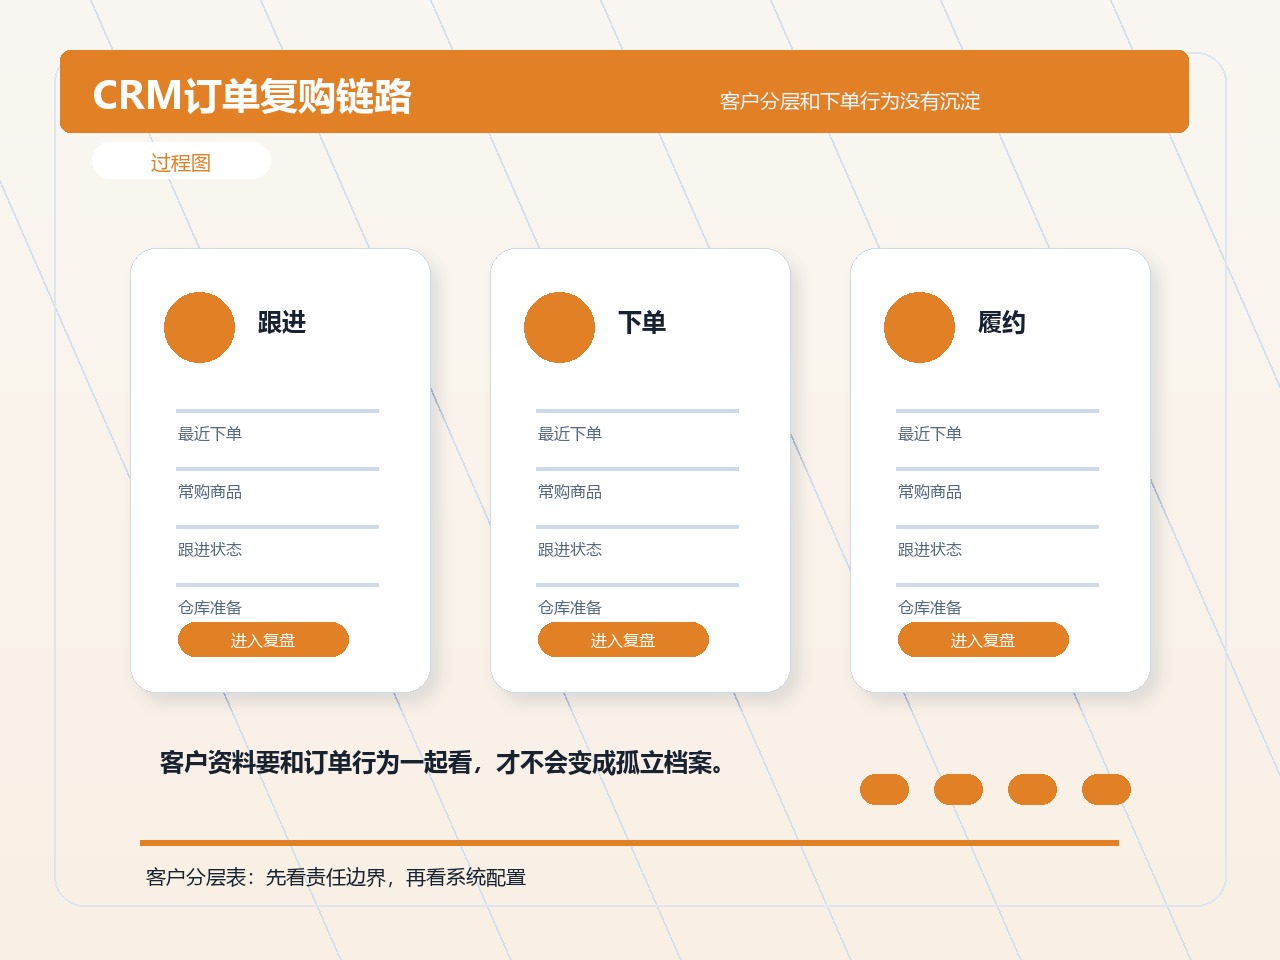Click 仓库准备 in the 跟进 card
Viewport: 1280px width, 960px height.
click(210, 608)
